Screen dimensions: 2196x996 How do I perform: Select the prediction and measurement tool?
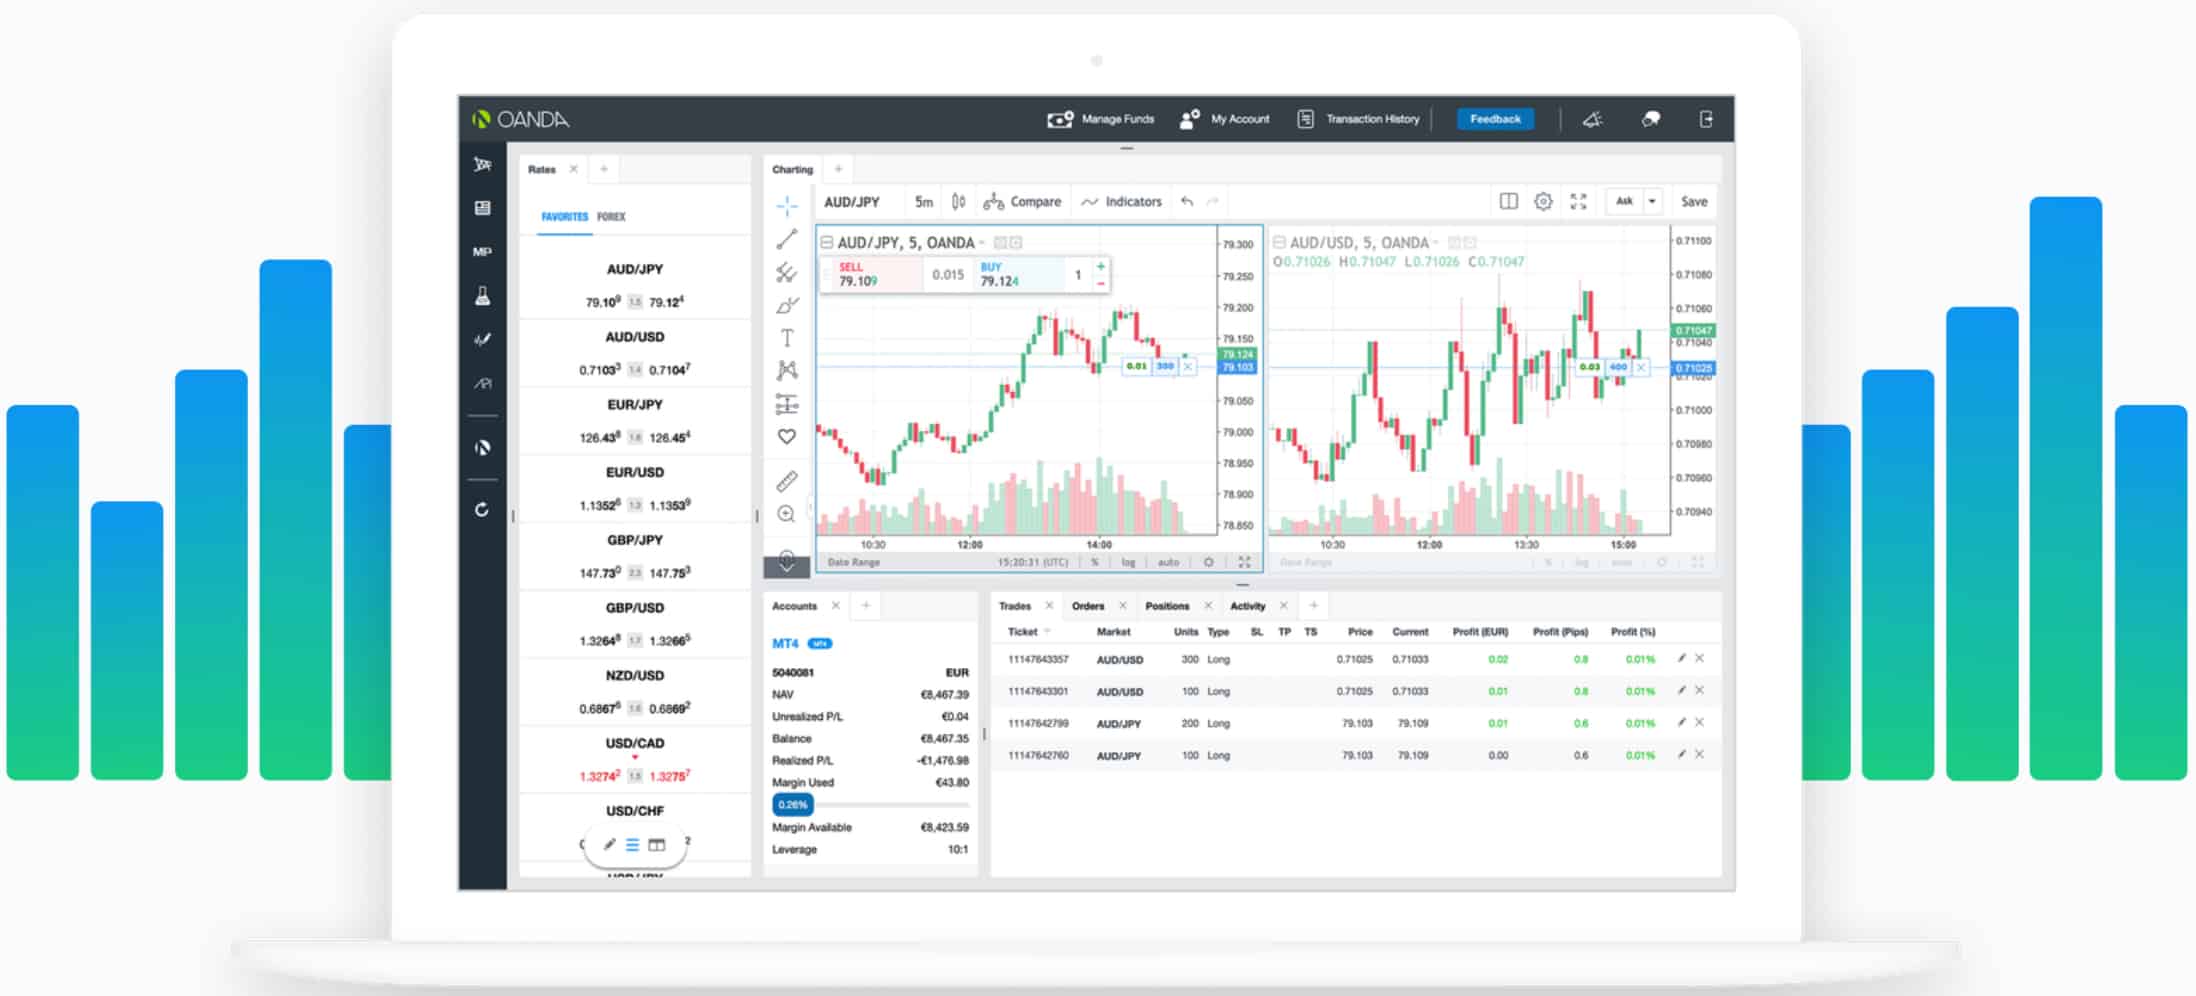[x=787, y=404]
